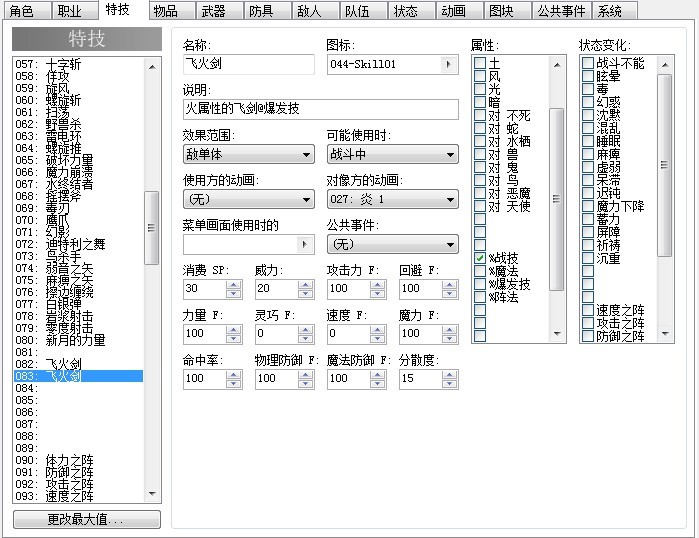Click the state change list scrollbar thumb
Viewport: 699px width, 538px height.
(664, 165)
